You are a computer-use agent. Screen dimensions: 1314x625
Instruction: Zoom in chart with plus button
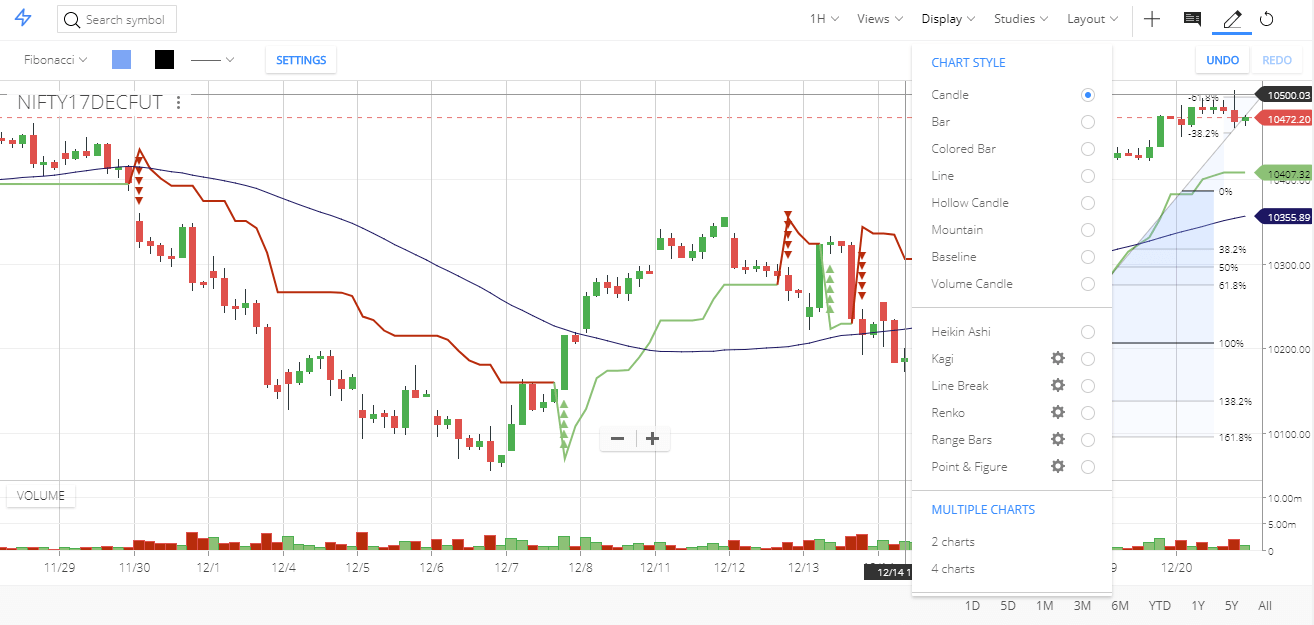pyautogui.click(x=652, y=438)
